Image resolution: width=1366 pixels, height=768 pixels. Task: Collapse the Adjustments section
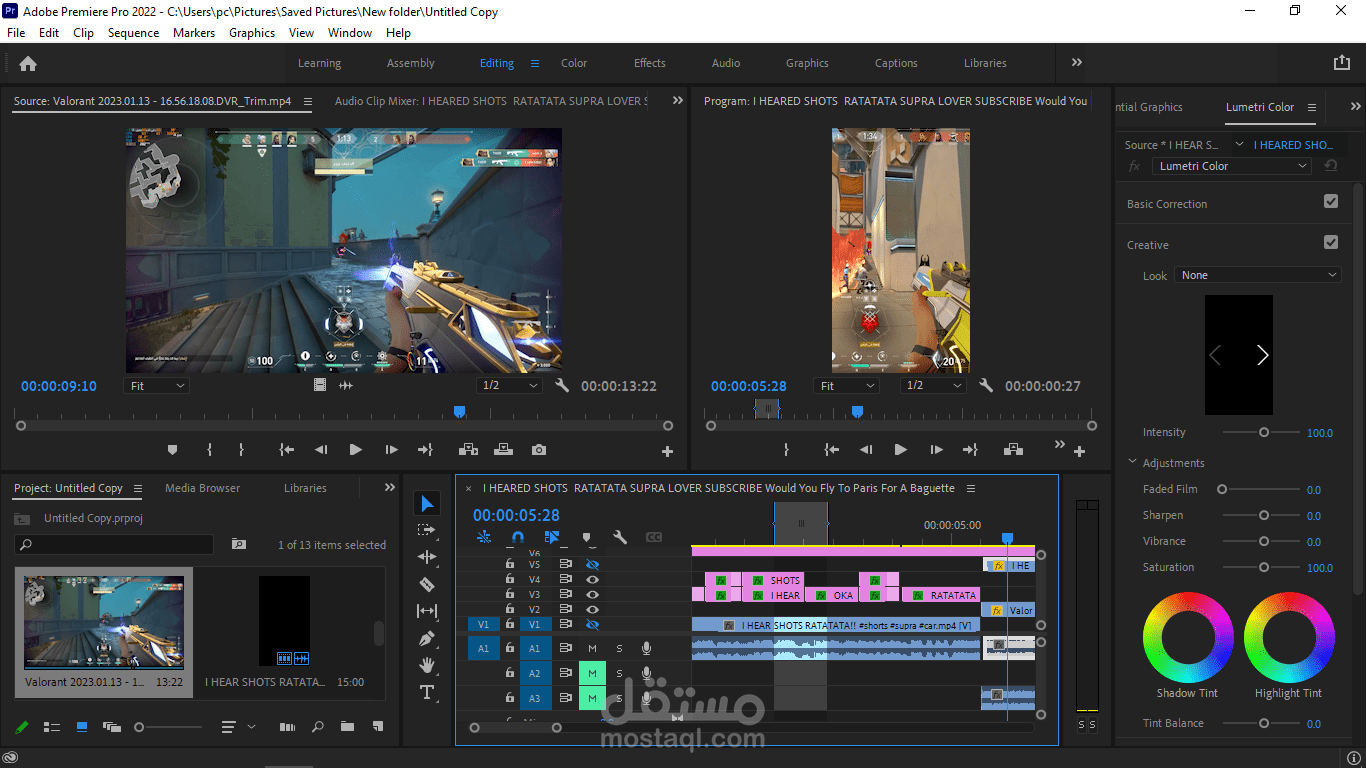pyautogui.click(x=1133, y=462)
